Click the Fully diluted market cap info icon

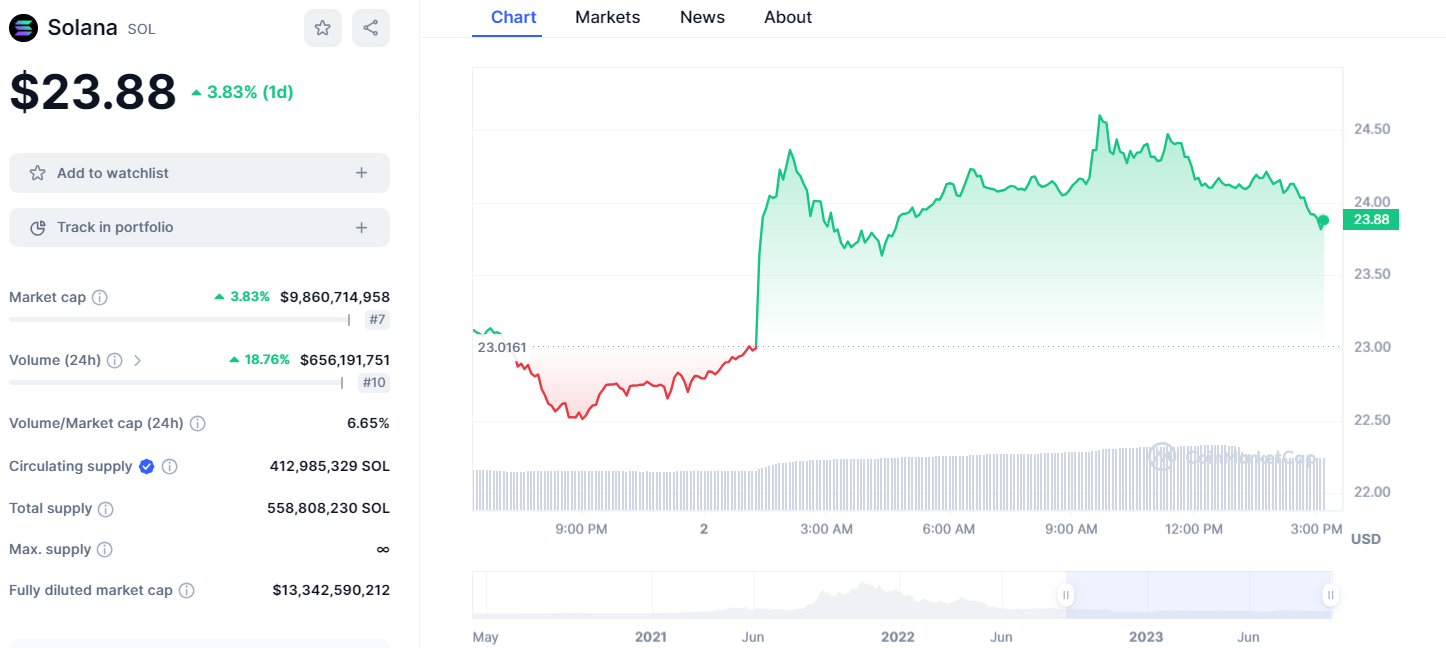pos(187,591)
